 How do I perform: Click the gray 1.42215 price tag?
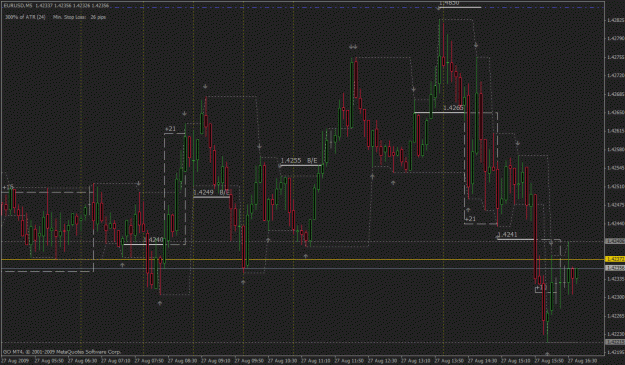point(615,342)
